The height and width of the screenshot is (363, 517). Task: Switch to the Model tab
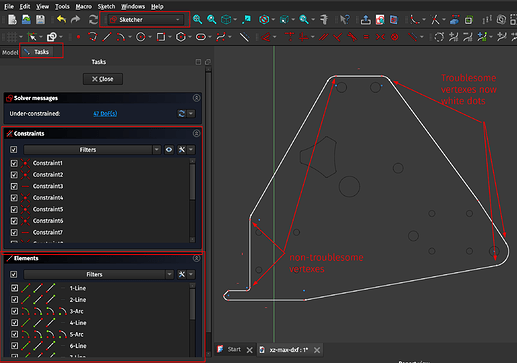tap(10, 52)
